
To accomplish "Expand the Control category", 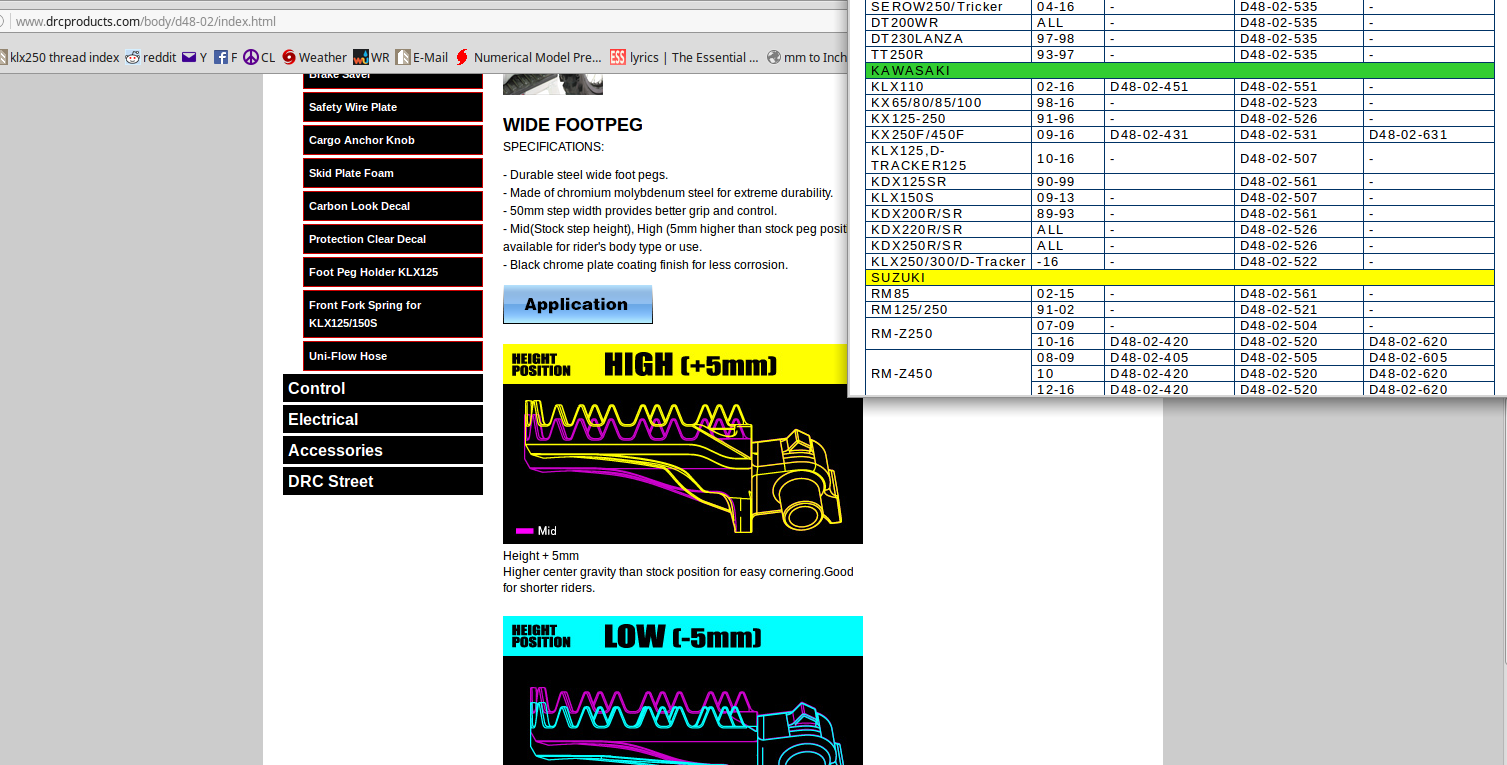I will (x=383, y=388).
